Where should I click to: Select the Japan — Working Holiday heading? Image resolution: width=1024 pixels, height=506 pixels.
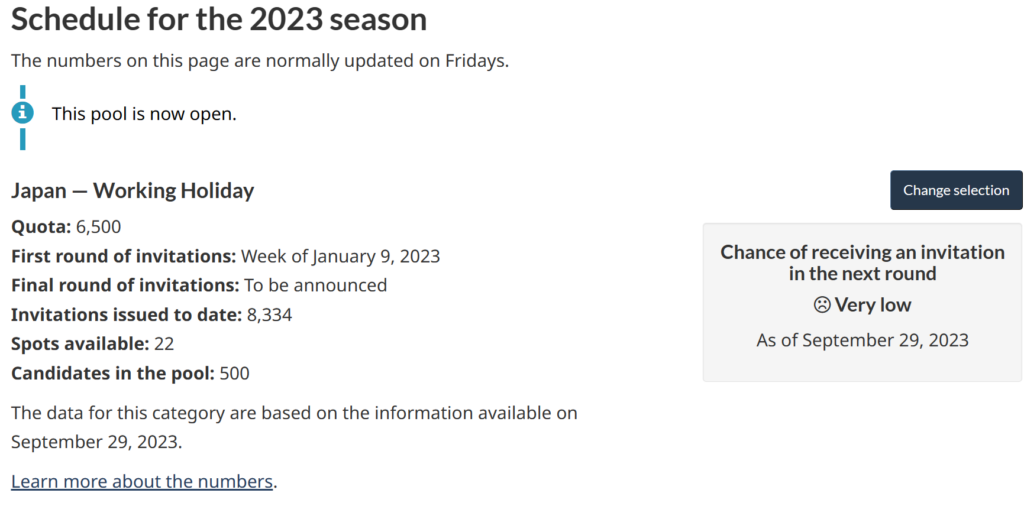(133, 191)
